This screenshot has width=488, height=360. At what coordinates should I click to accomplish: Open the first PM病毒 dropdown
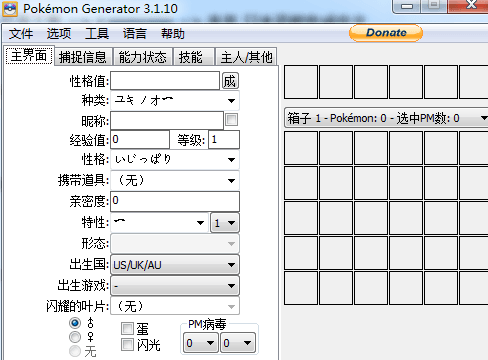(x=201, y=343)
